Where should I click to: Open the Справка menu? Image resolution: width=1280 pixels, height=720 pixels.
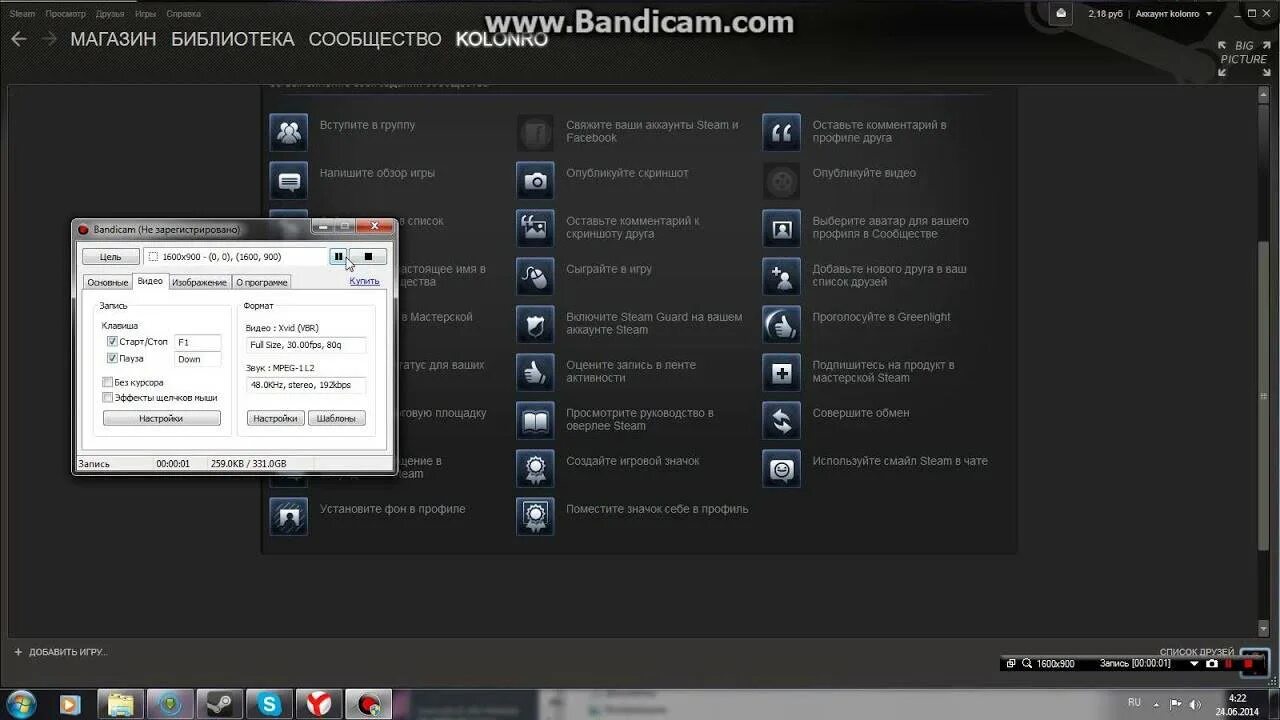pyautogui.click(x=183, y=14)
